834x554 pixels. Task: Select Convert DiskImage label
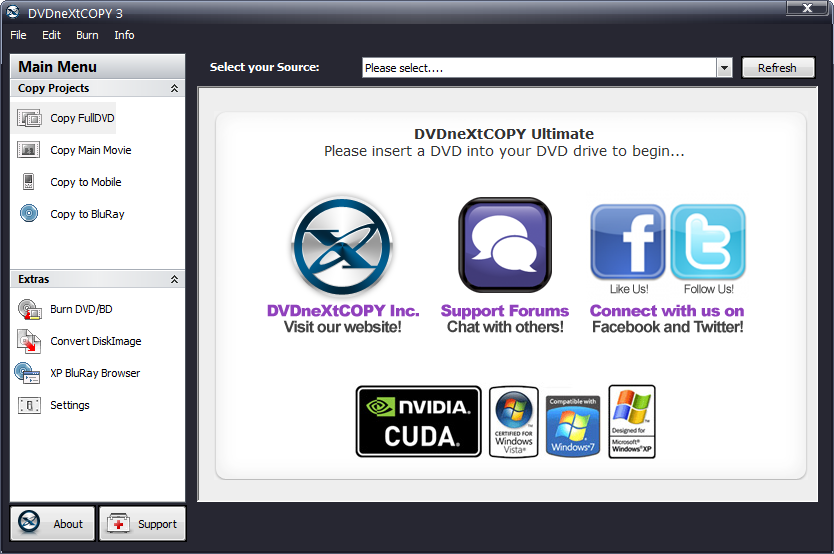(96, 341)
